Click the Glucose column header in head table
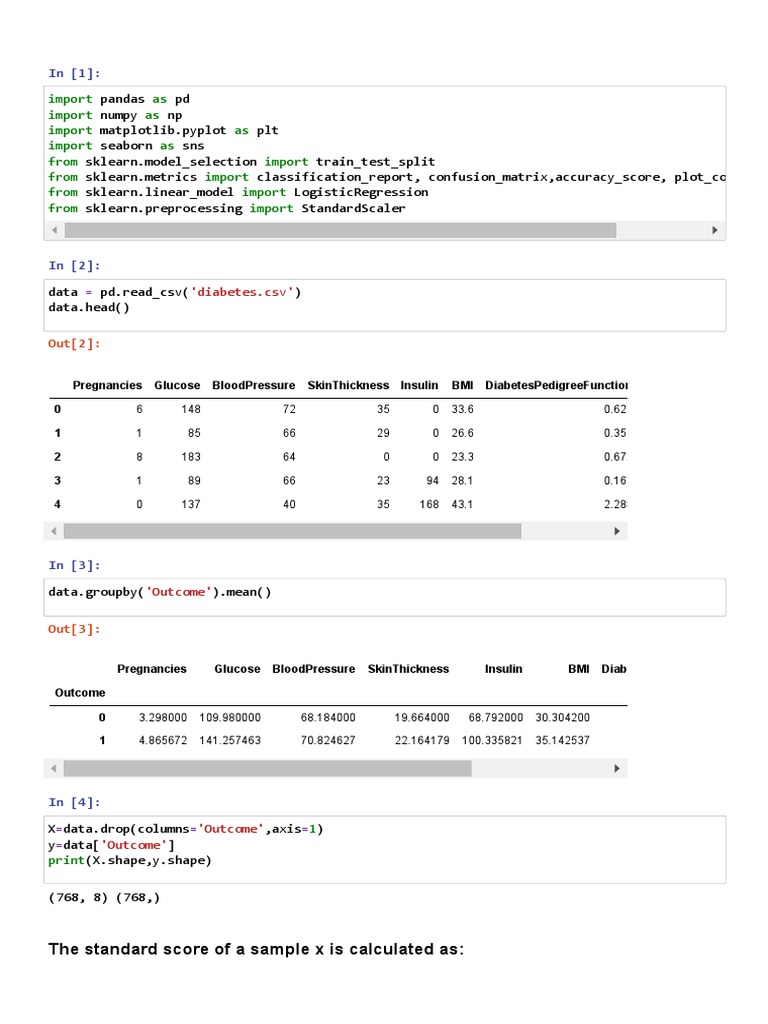Screen dimensions: 768x1024 click(177, 385)
